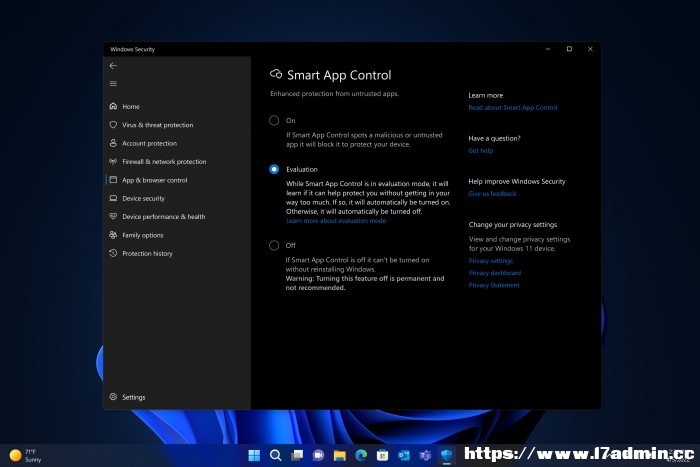Open the Windows Start menu

tap(254, 455)
